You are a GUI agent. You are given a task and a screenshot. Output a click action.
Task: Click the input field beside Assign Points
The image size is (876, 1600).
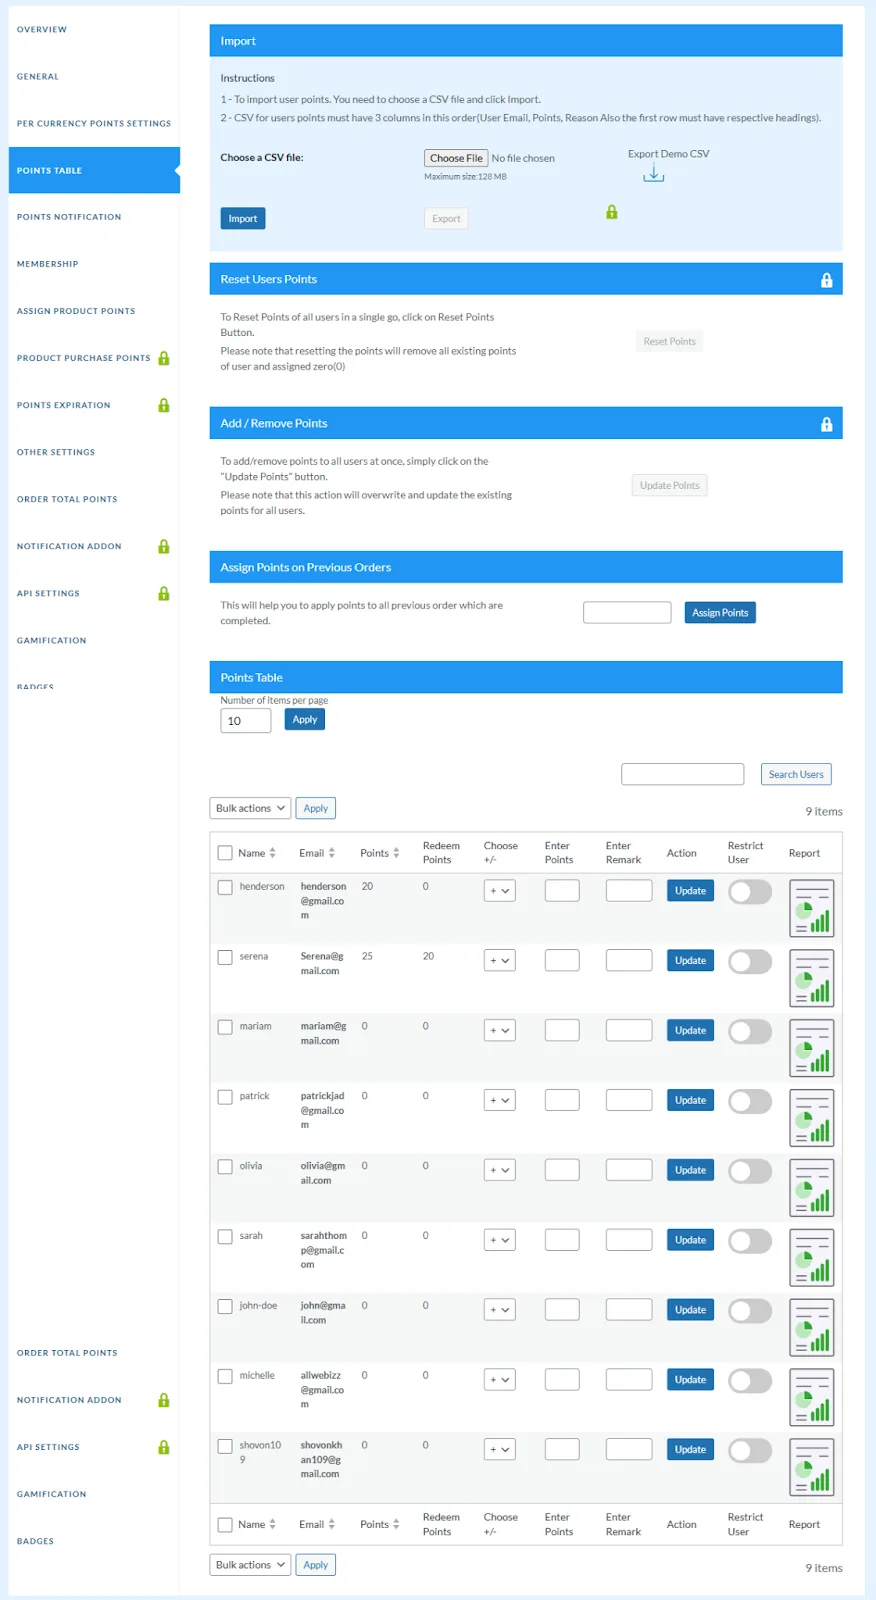coord(627,613)
